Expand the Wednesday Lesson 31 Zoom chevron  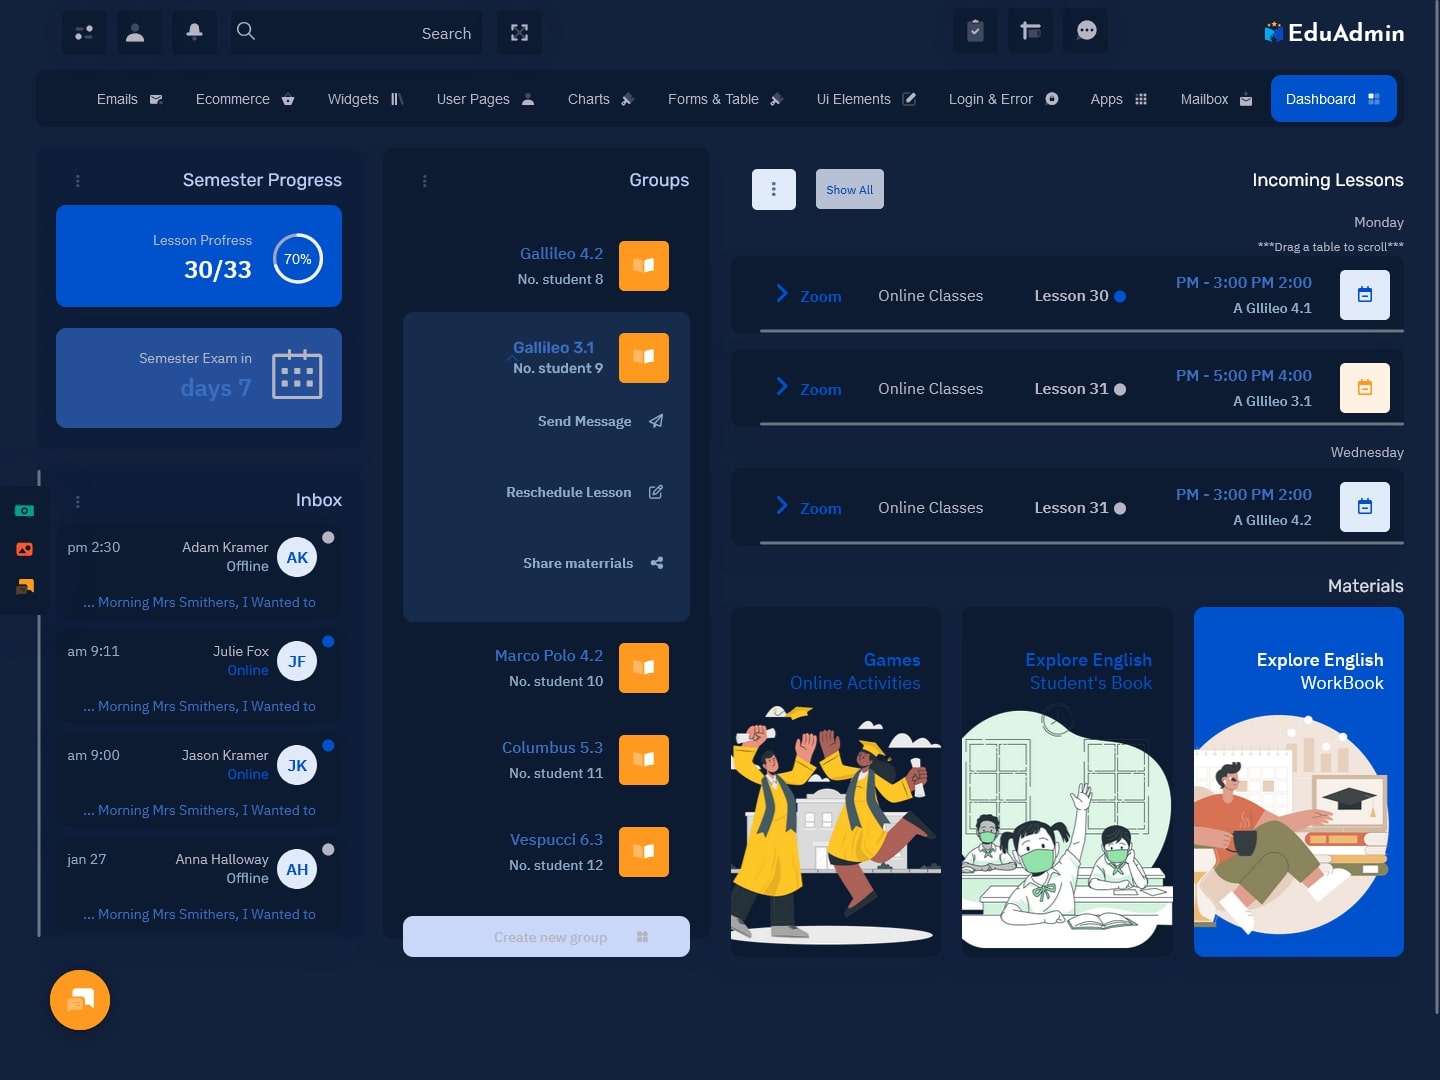coord(782,505)
